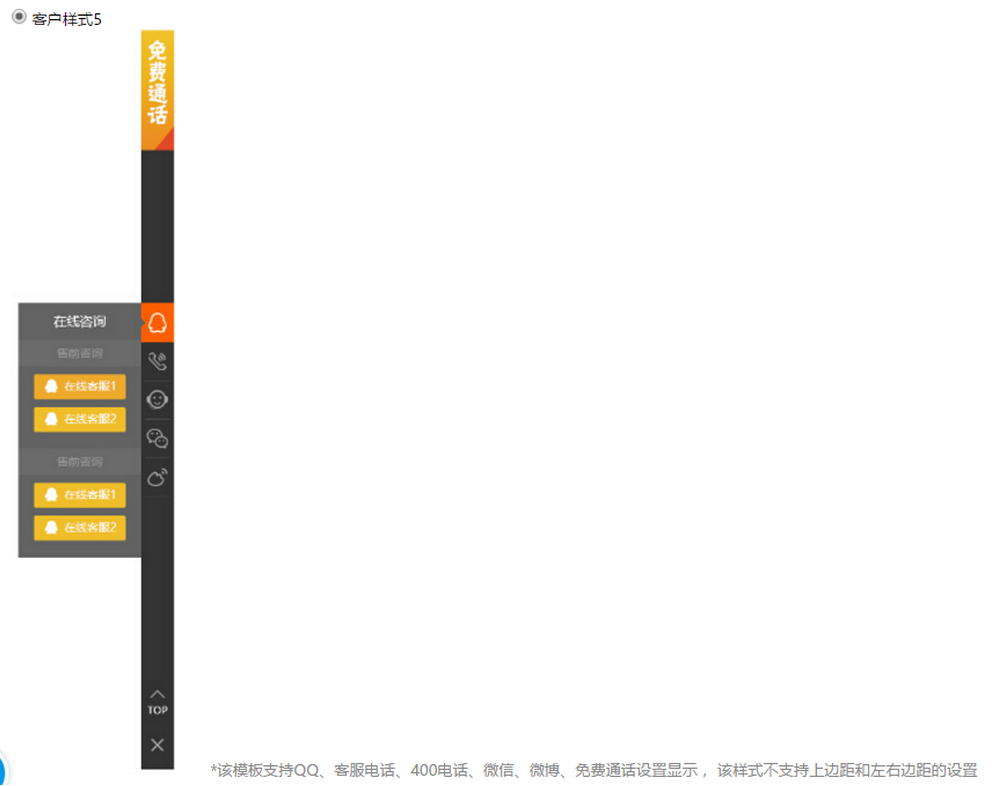Click the 客户样式5 label text
The image size is (1000, 786).
[x=67, y=19]
